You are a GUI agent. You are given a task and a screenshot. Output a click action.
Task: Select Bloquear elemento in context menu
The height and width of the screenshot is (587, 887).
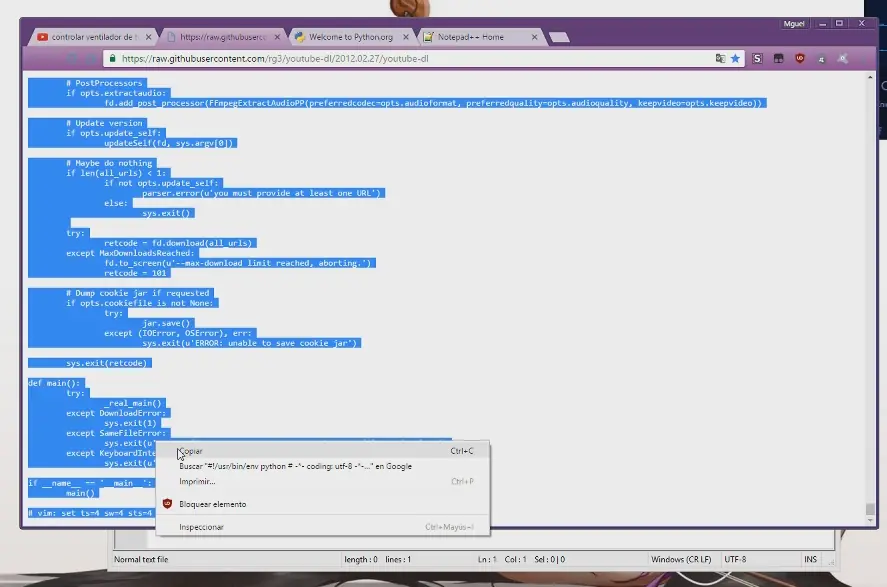point(322,504)
